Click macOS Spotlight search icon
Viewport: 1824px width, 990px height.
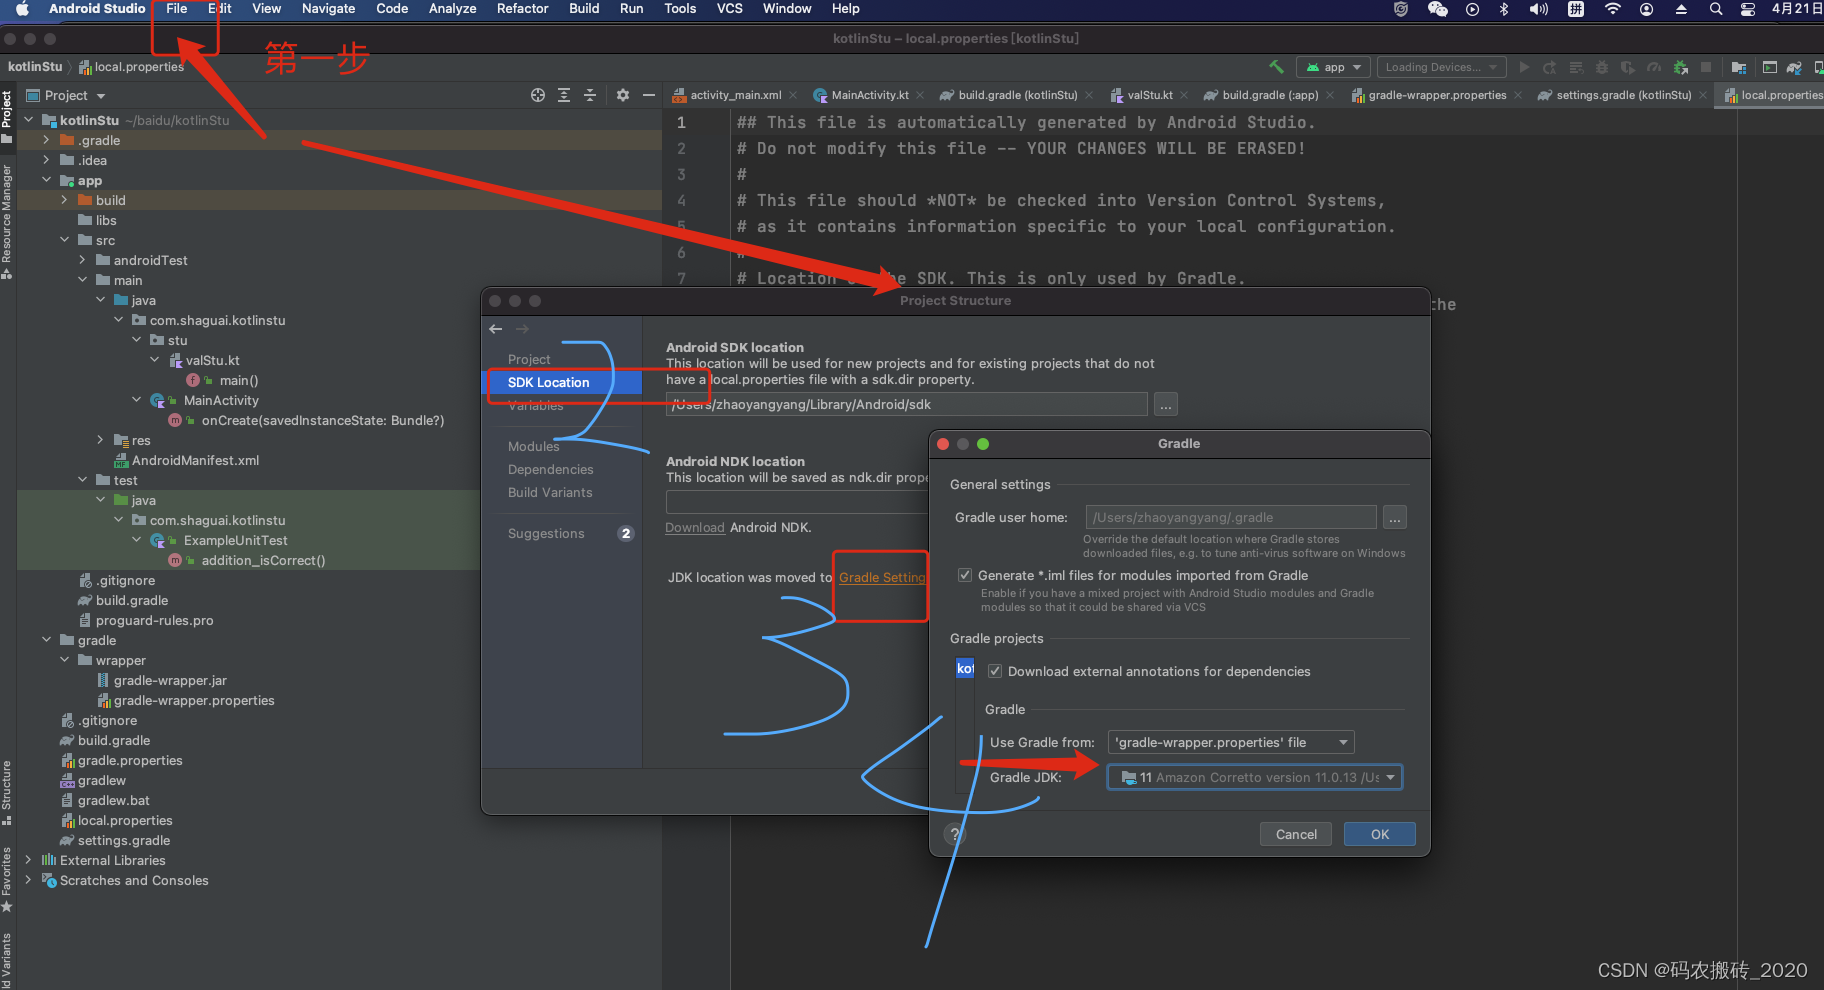(1716, 9)
